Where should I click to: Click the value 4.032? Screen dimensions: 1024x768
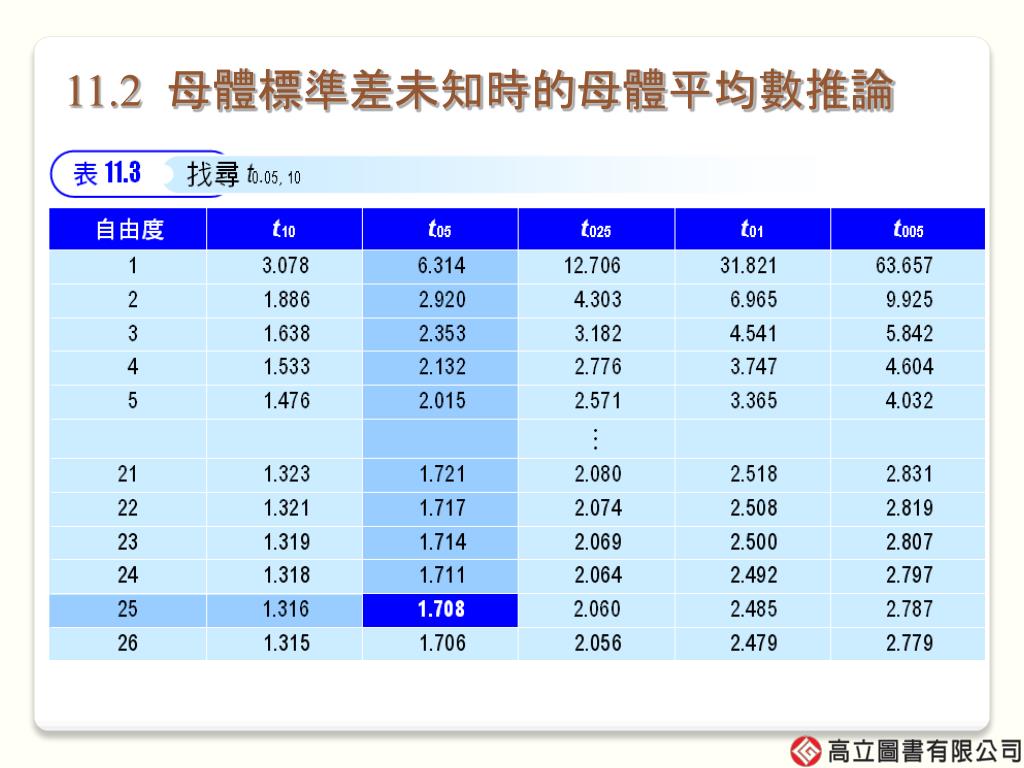(x=909, y=401)
